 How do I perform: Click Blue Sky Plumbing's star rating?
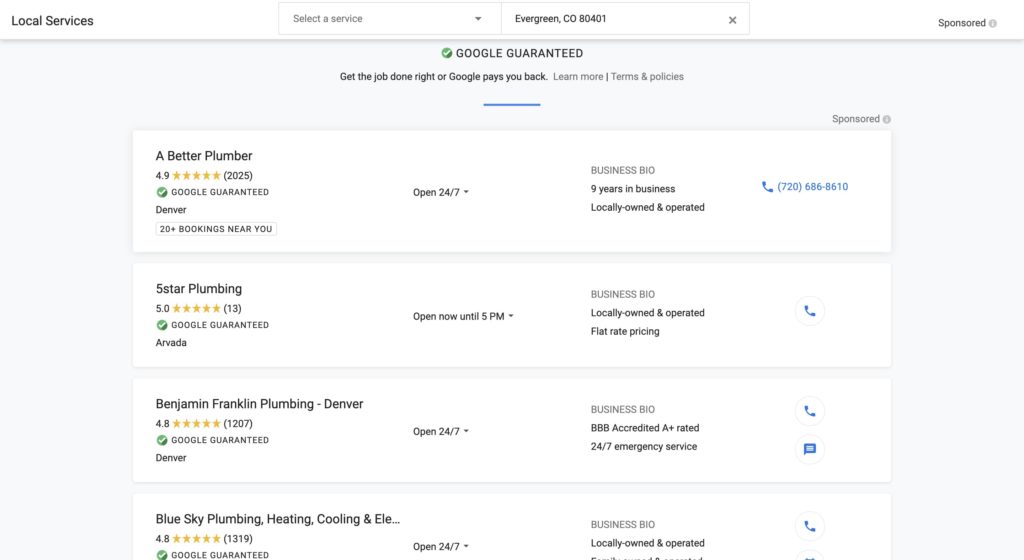[196, 538]
